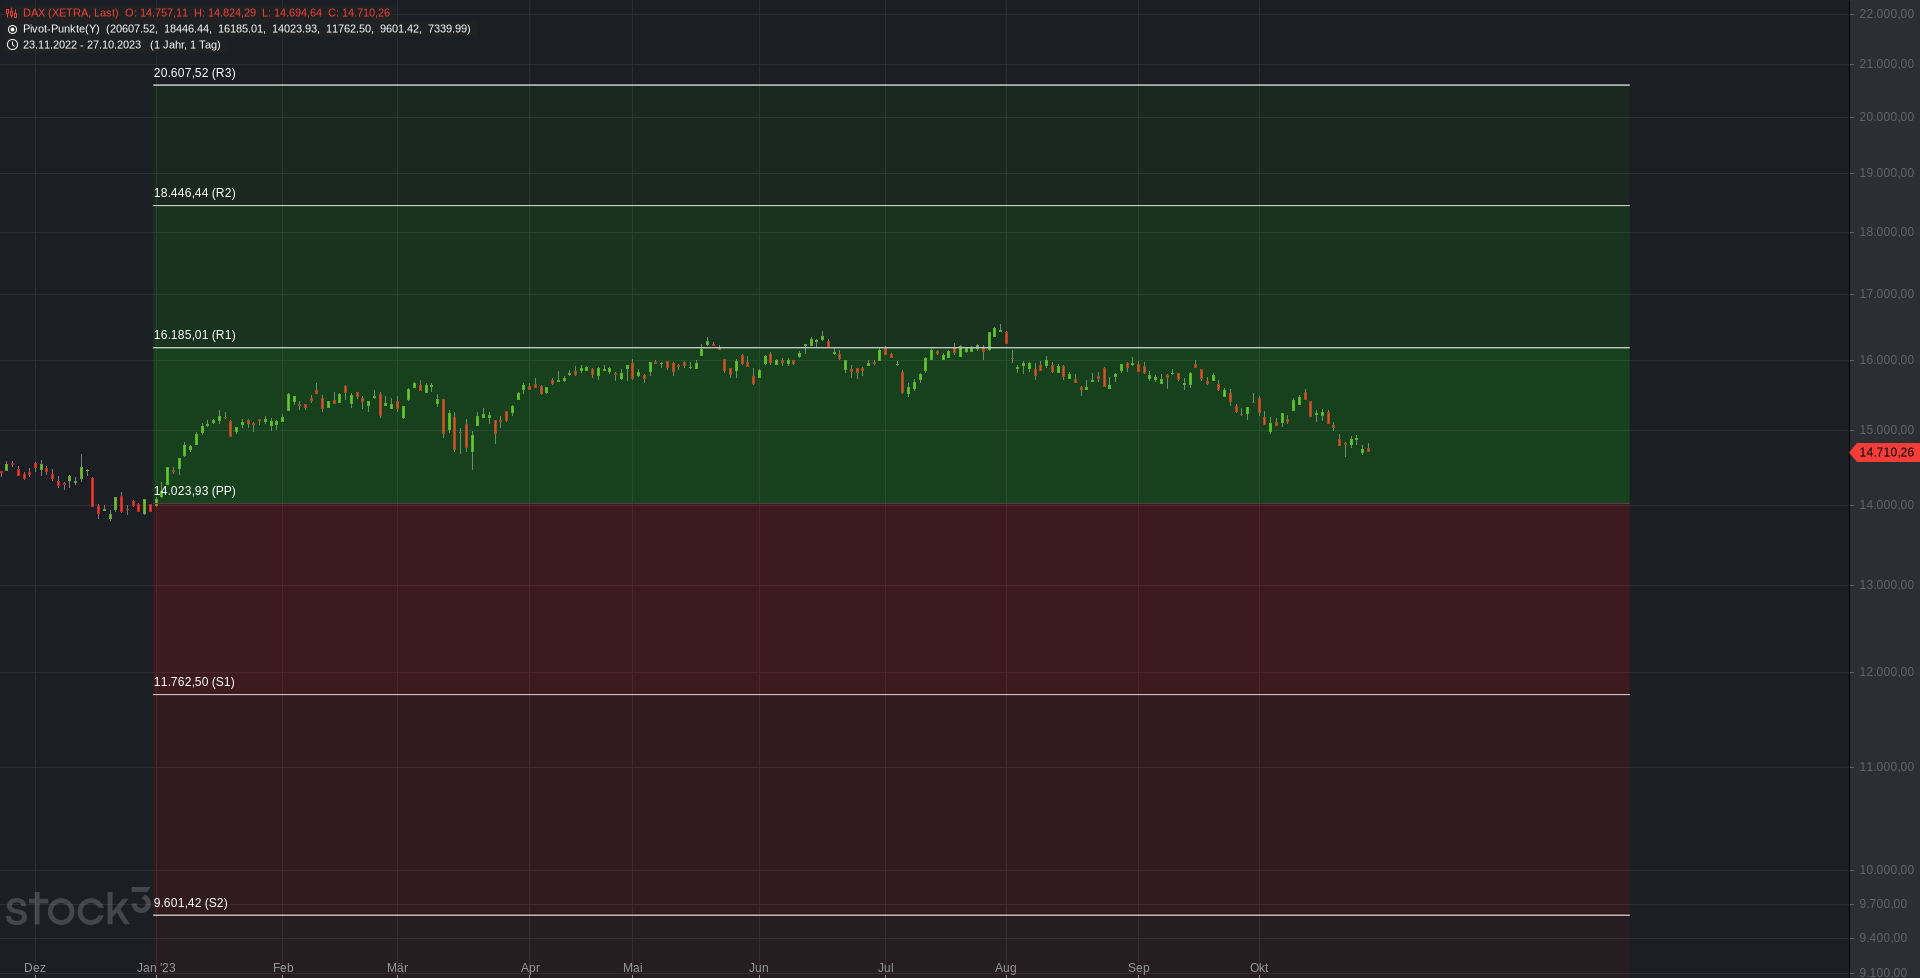This screenshot has width=1920, height=978.
Task: Click the red 14.710,26 current price tag
Action: click(1885, 453)
